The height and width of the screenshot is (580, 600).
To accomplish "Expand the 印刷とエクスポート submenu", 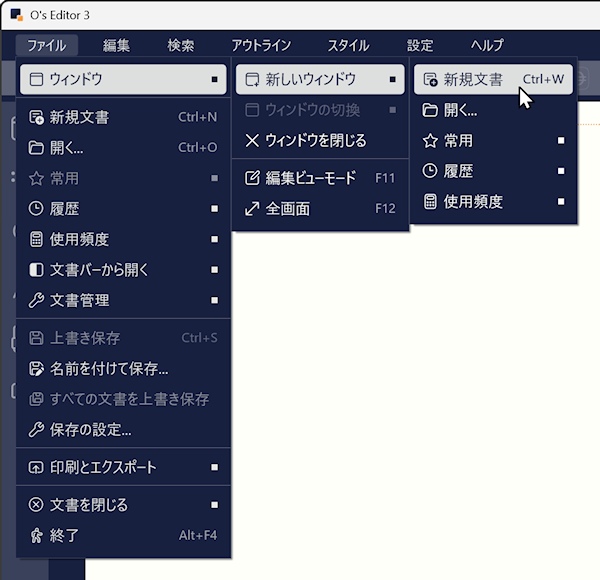I will [x=124, y=467].
